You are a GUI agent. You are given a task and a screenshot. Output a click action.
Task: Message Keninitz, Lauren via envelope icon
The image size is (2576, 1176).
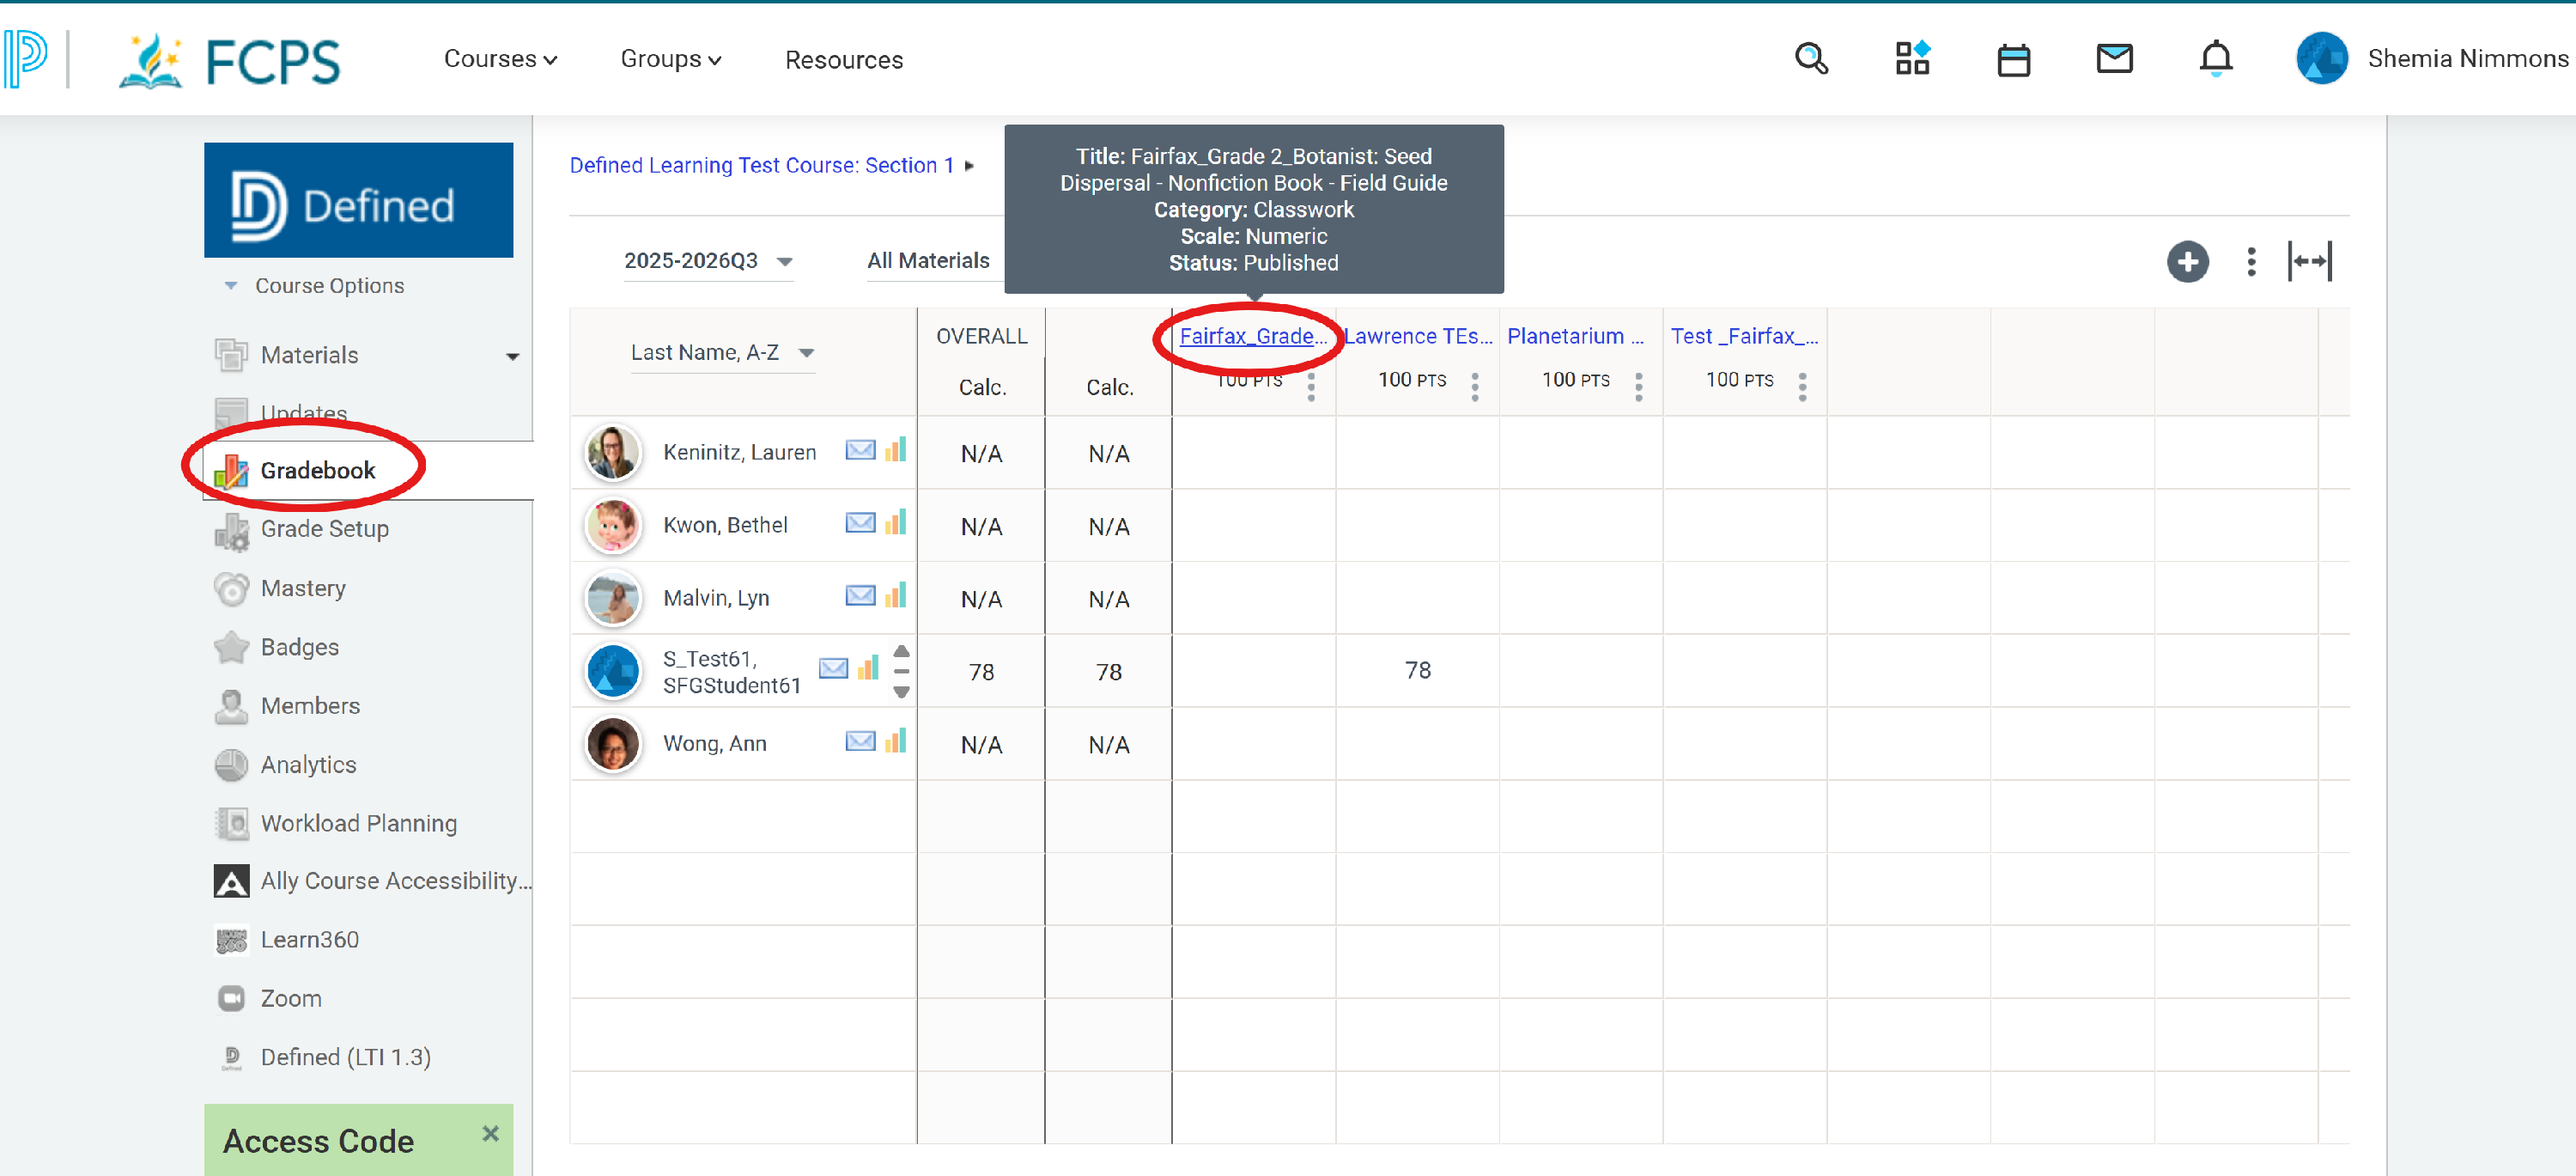click(860, 451)
